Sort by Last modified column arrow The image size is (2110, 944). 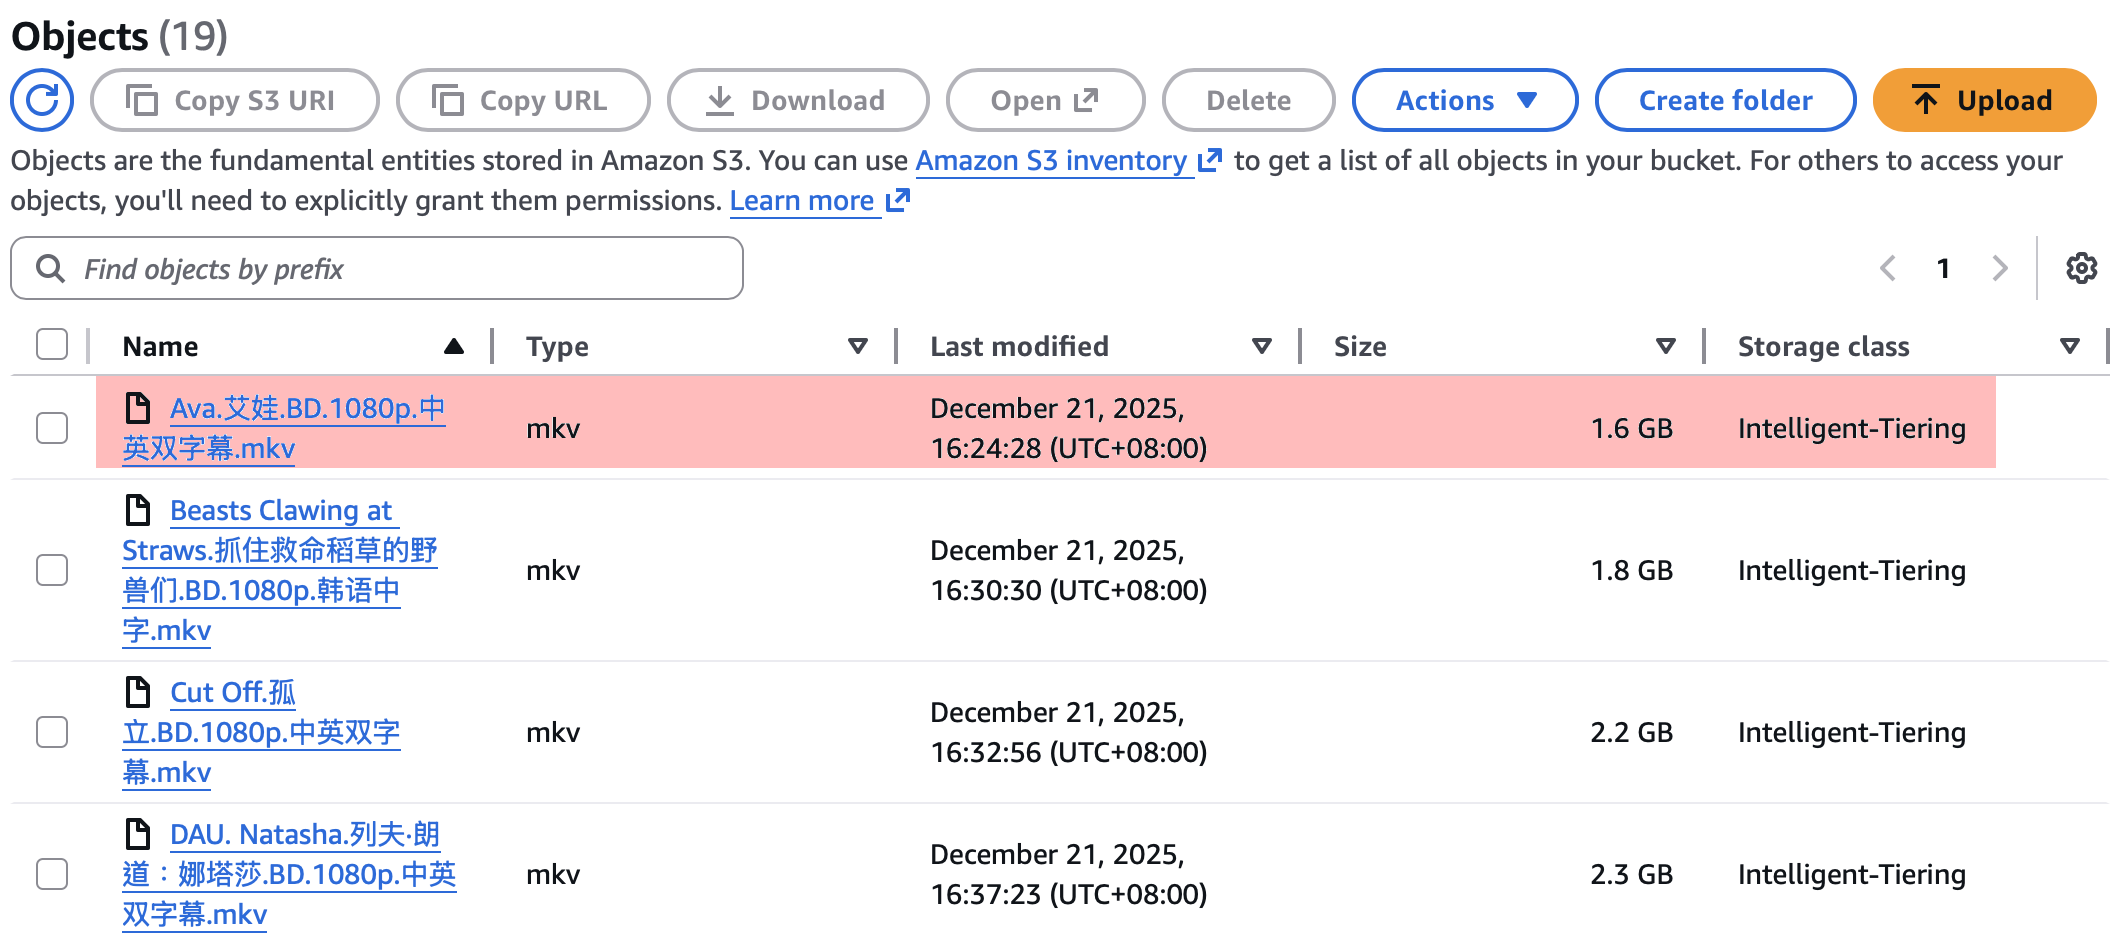(1261, 346)
